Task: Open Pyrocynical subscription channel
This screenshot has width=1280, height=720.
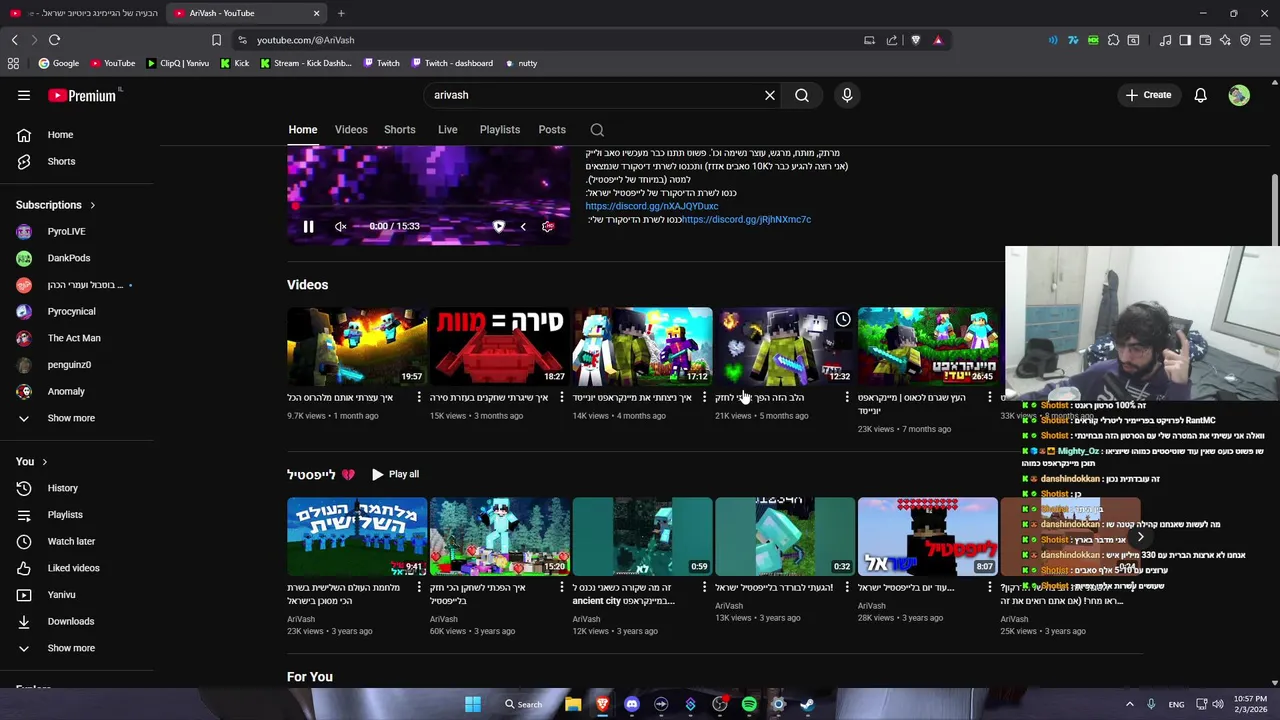Action: (77, 311)
